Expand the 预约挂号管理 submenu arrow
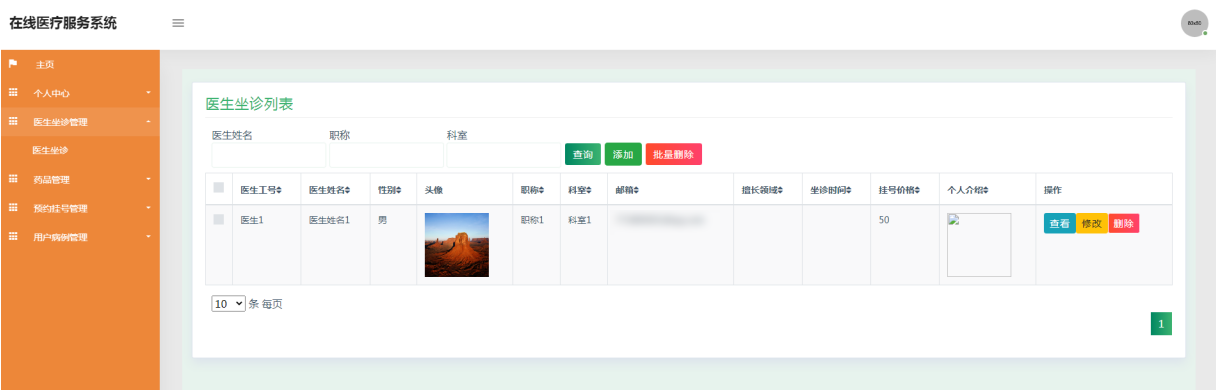 pos(148,208)
